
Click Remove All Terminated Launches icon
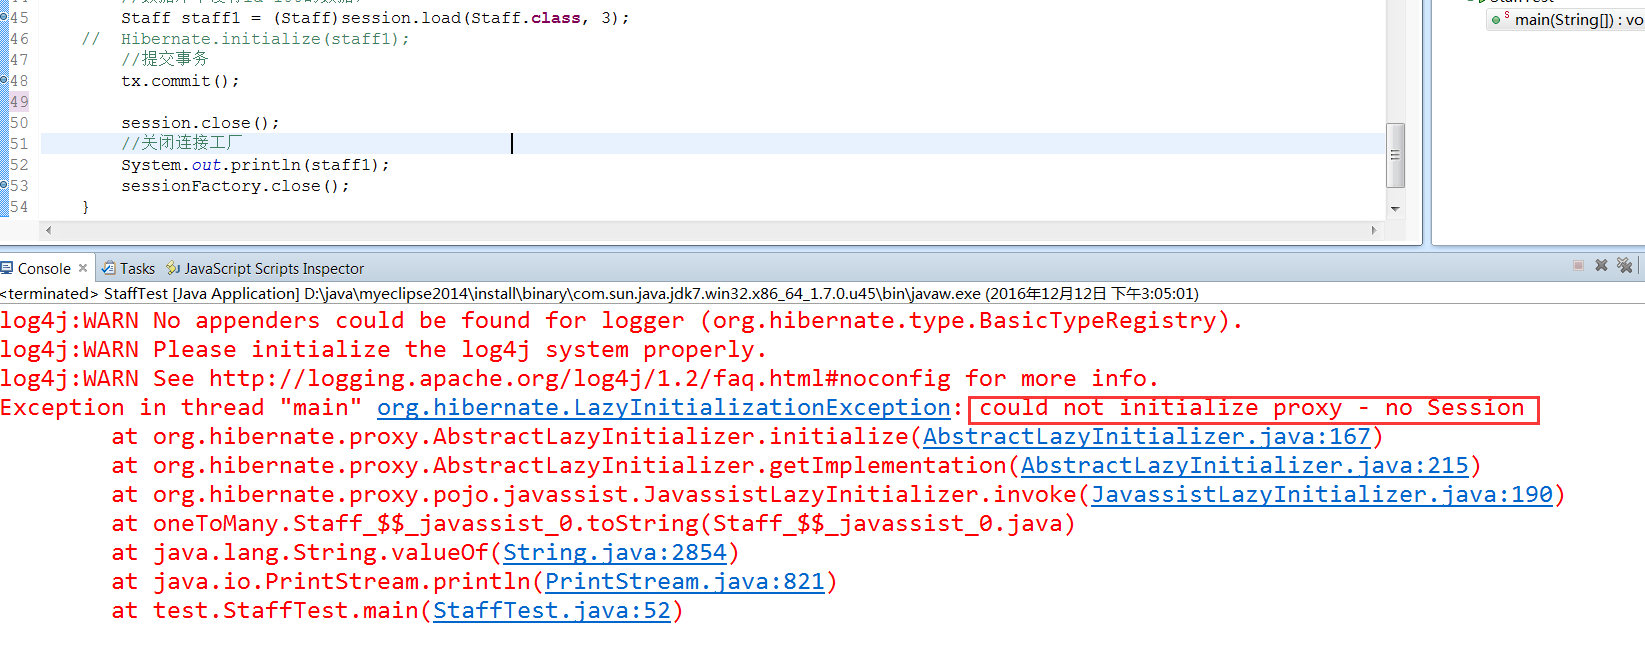[x=1625, y=266]
